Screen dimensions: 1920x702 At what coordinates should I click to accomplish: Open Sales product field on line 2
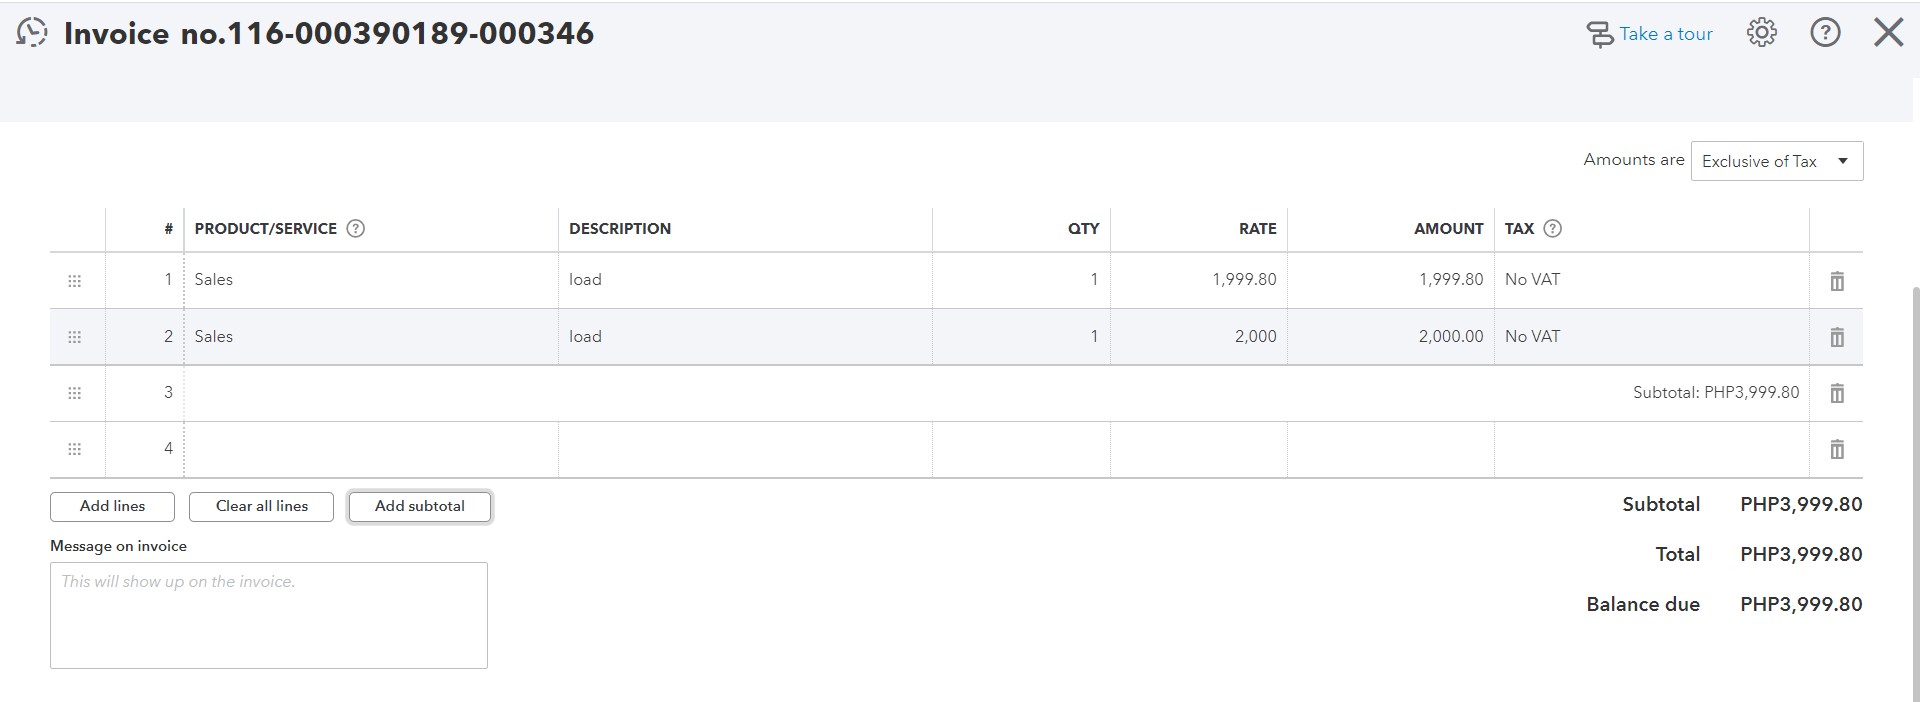370,337
